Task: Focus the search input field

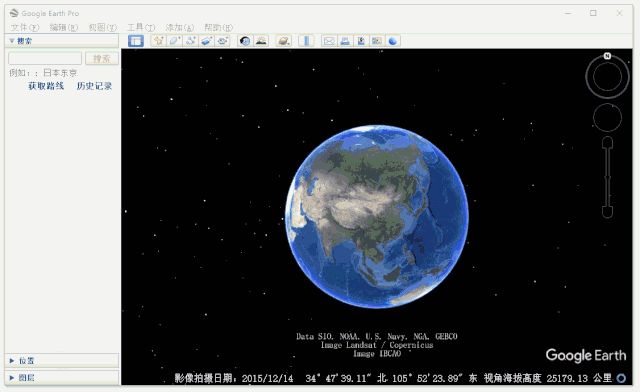Action: click(45, 58)
